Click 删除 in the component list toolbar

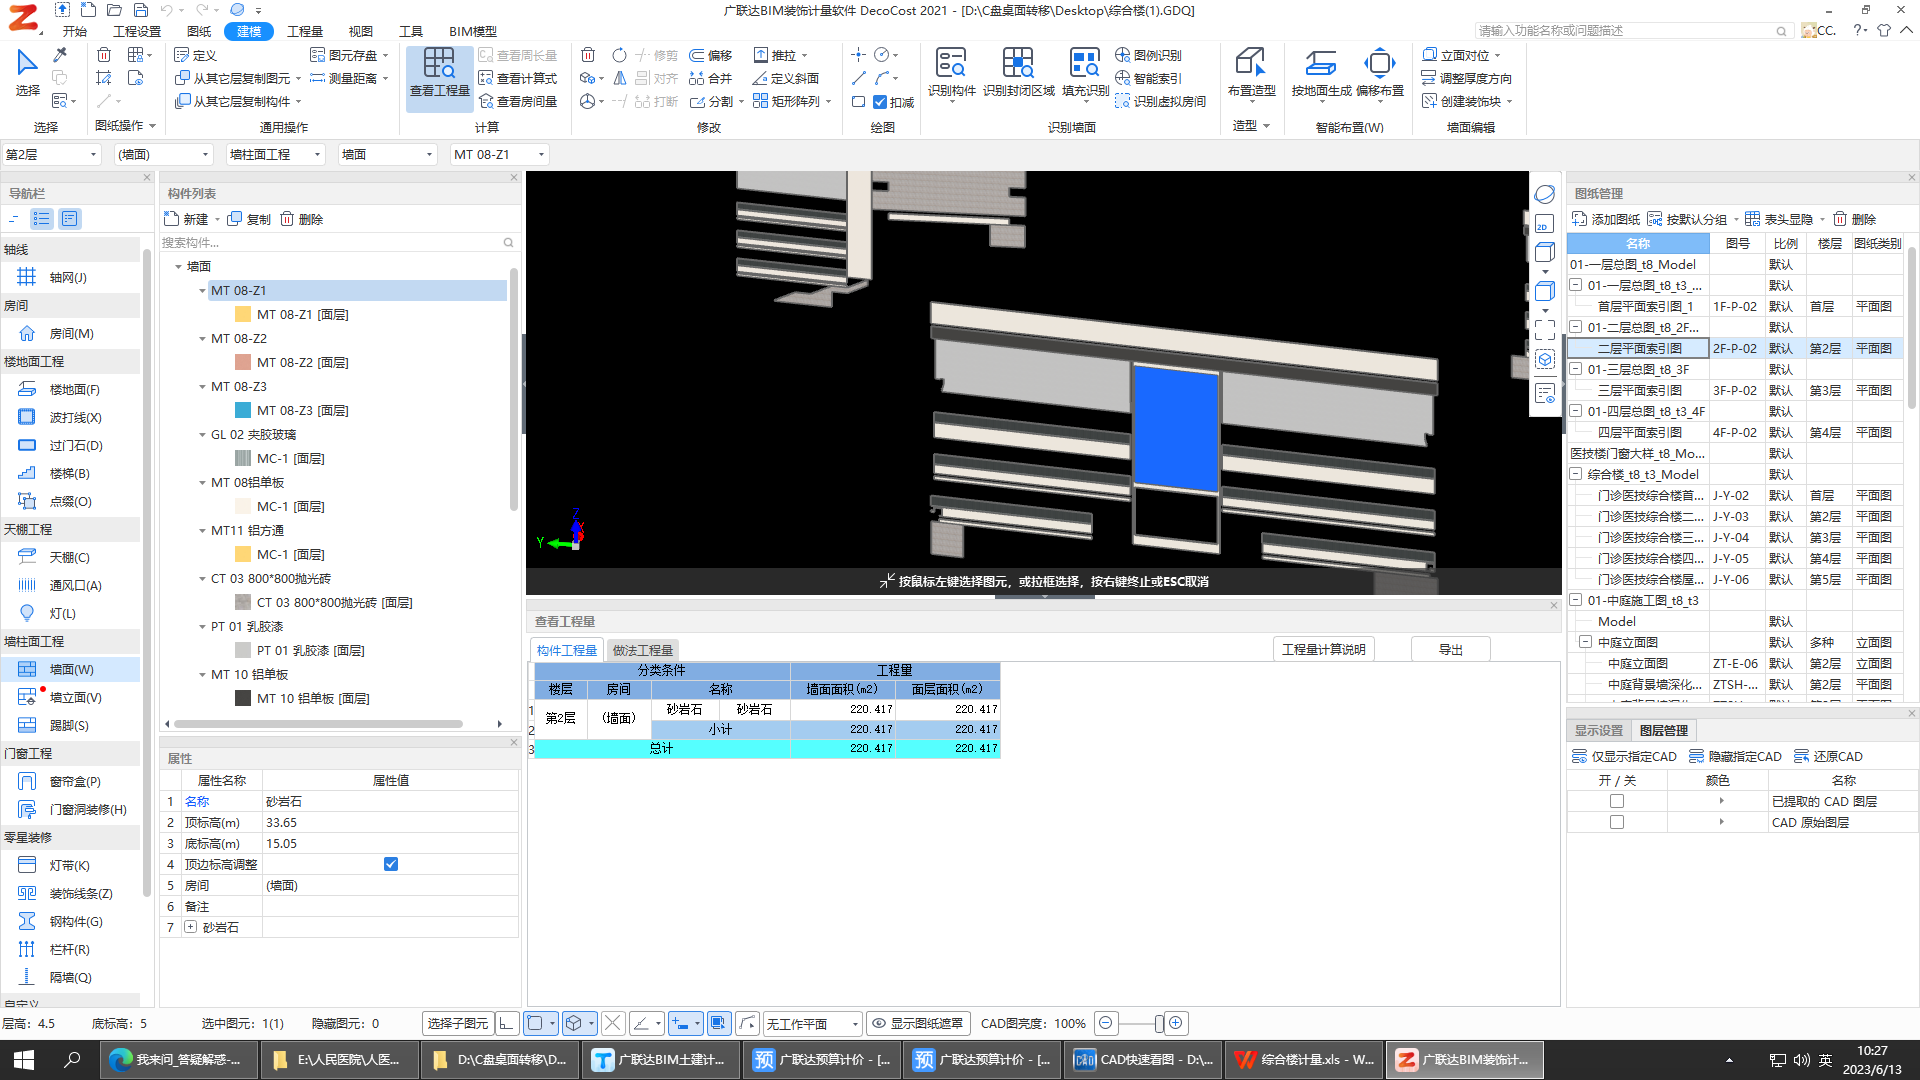[x=301, y=219]
